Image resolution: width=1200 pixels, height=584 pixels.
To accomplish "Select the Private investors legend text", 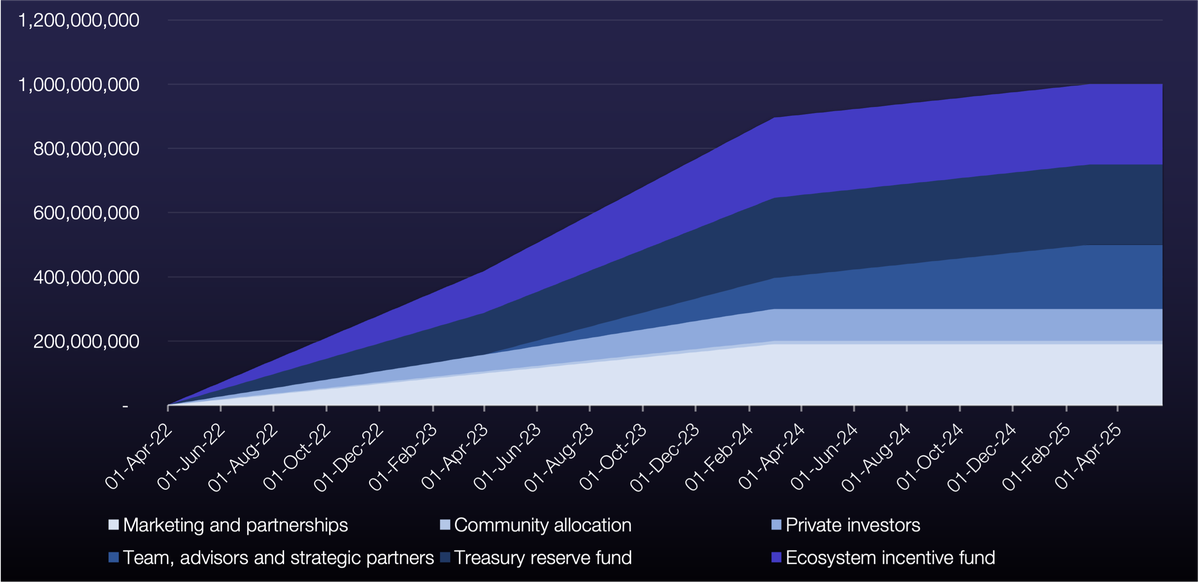I will pyautogui.click(x=853, y=525).
